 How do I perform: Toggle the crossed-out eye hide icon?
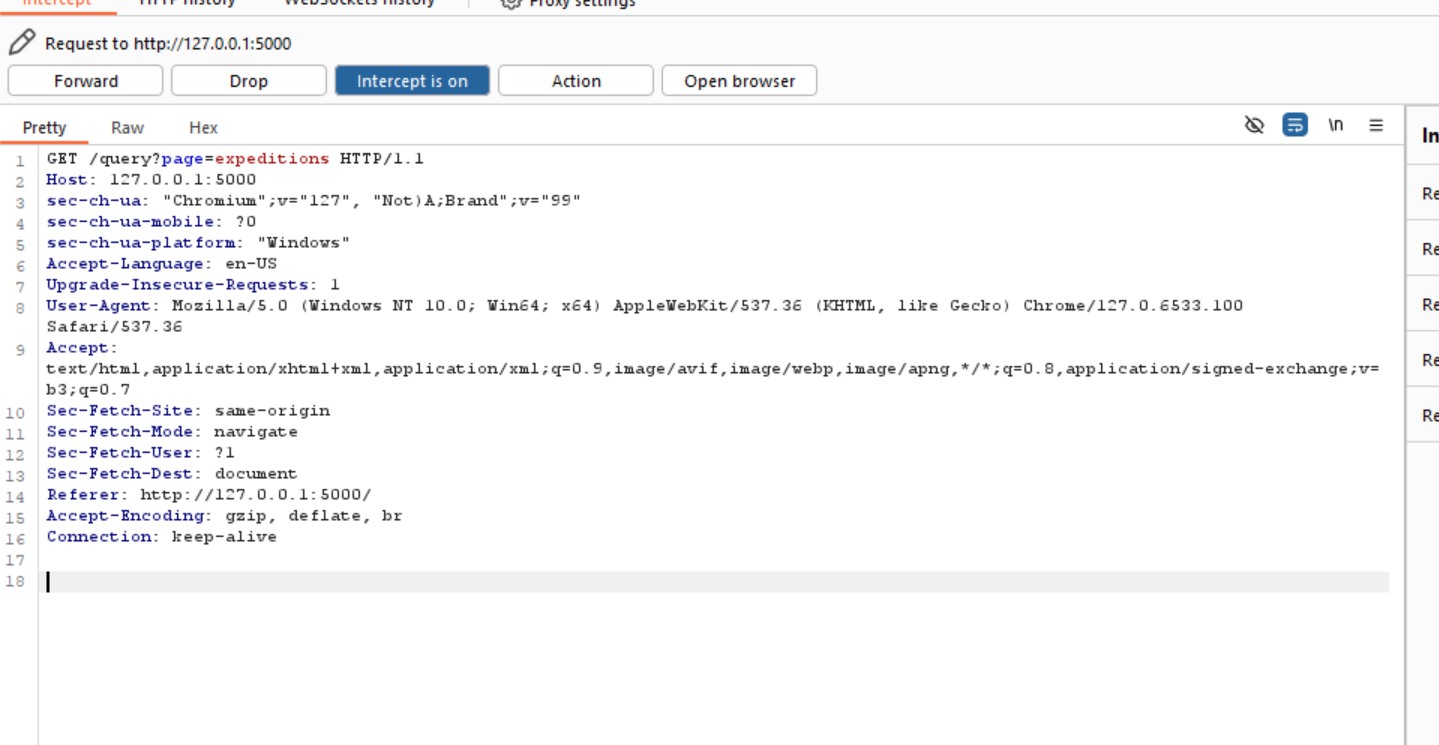point(1254,125)
